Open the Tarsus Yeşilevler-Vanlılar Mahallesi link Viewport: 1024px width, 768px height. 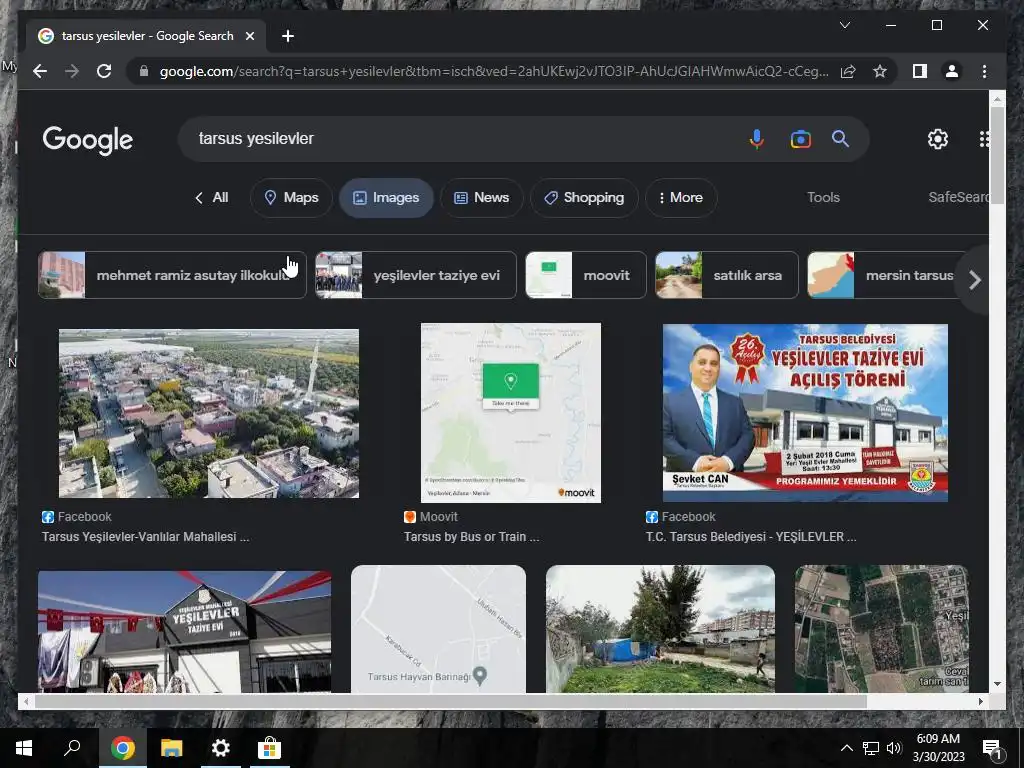click(146, 537)
